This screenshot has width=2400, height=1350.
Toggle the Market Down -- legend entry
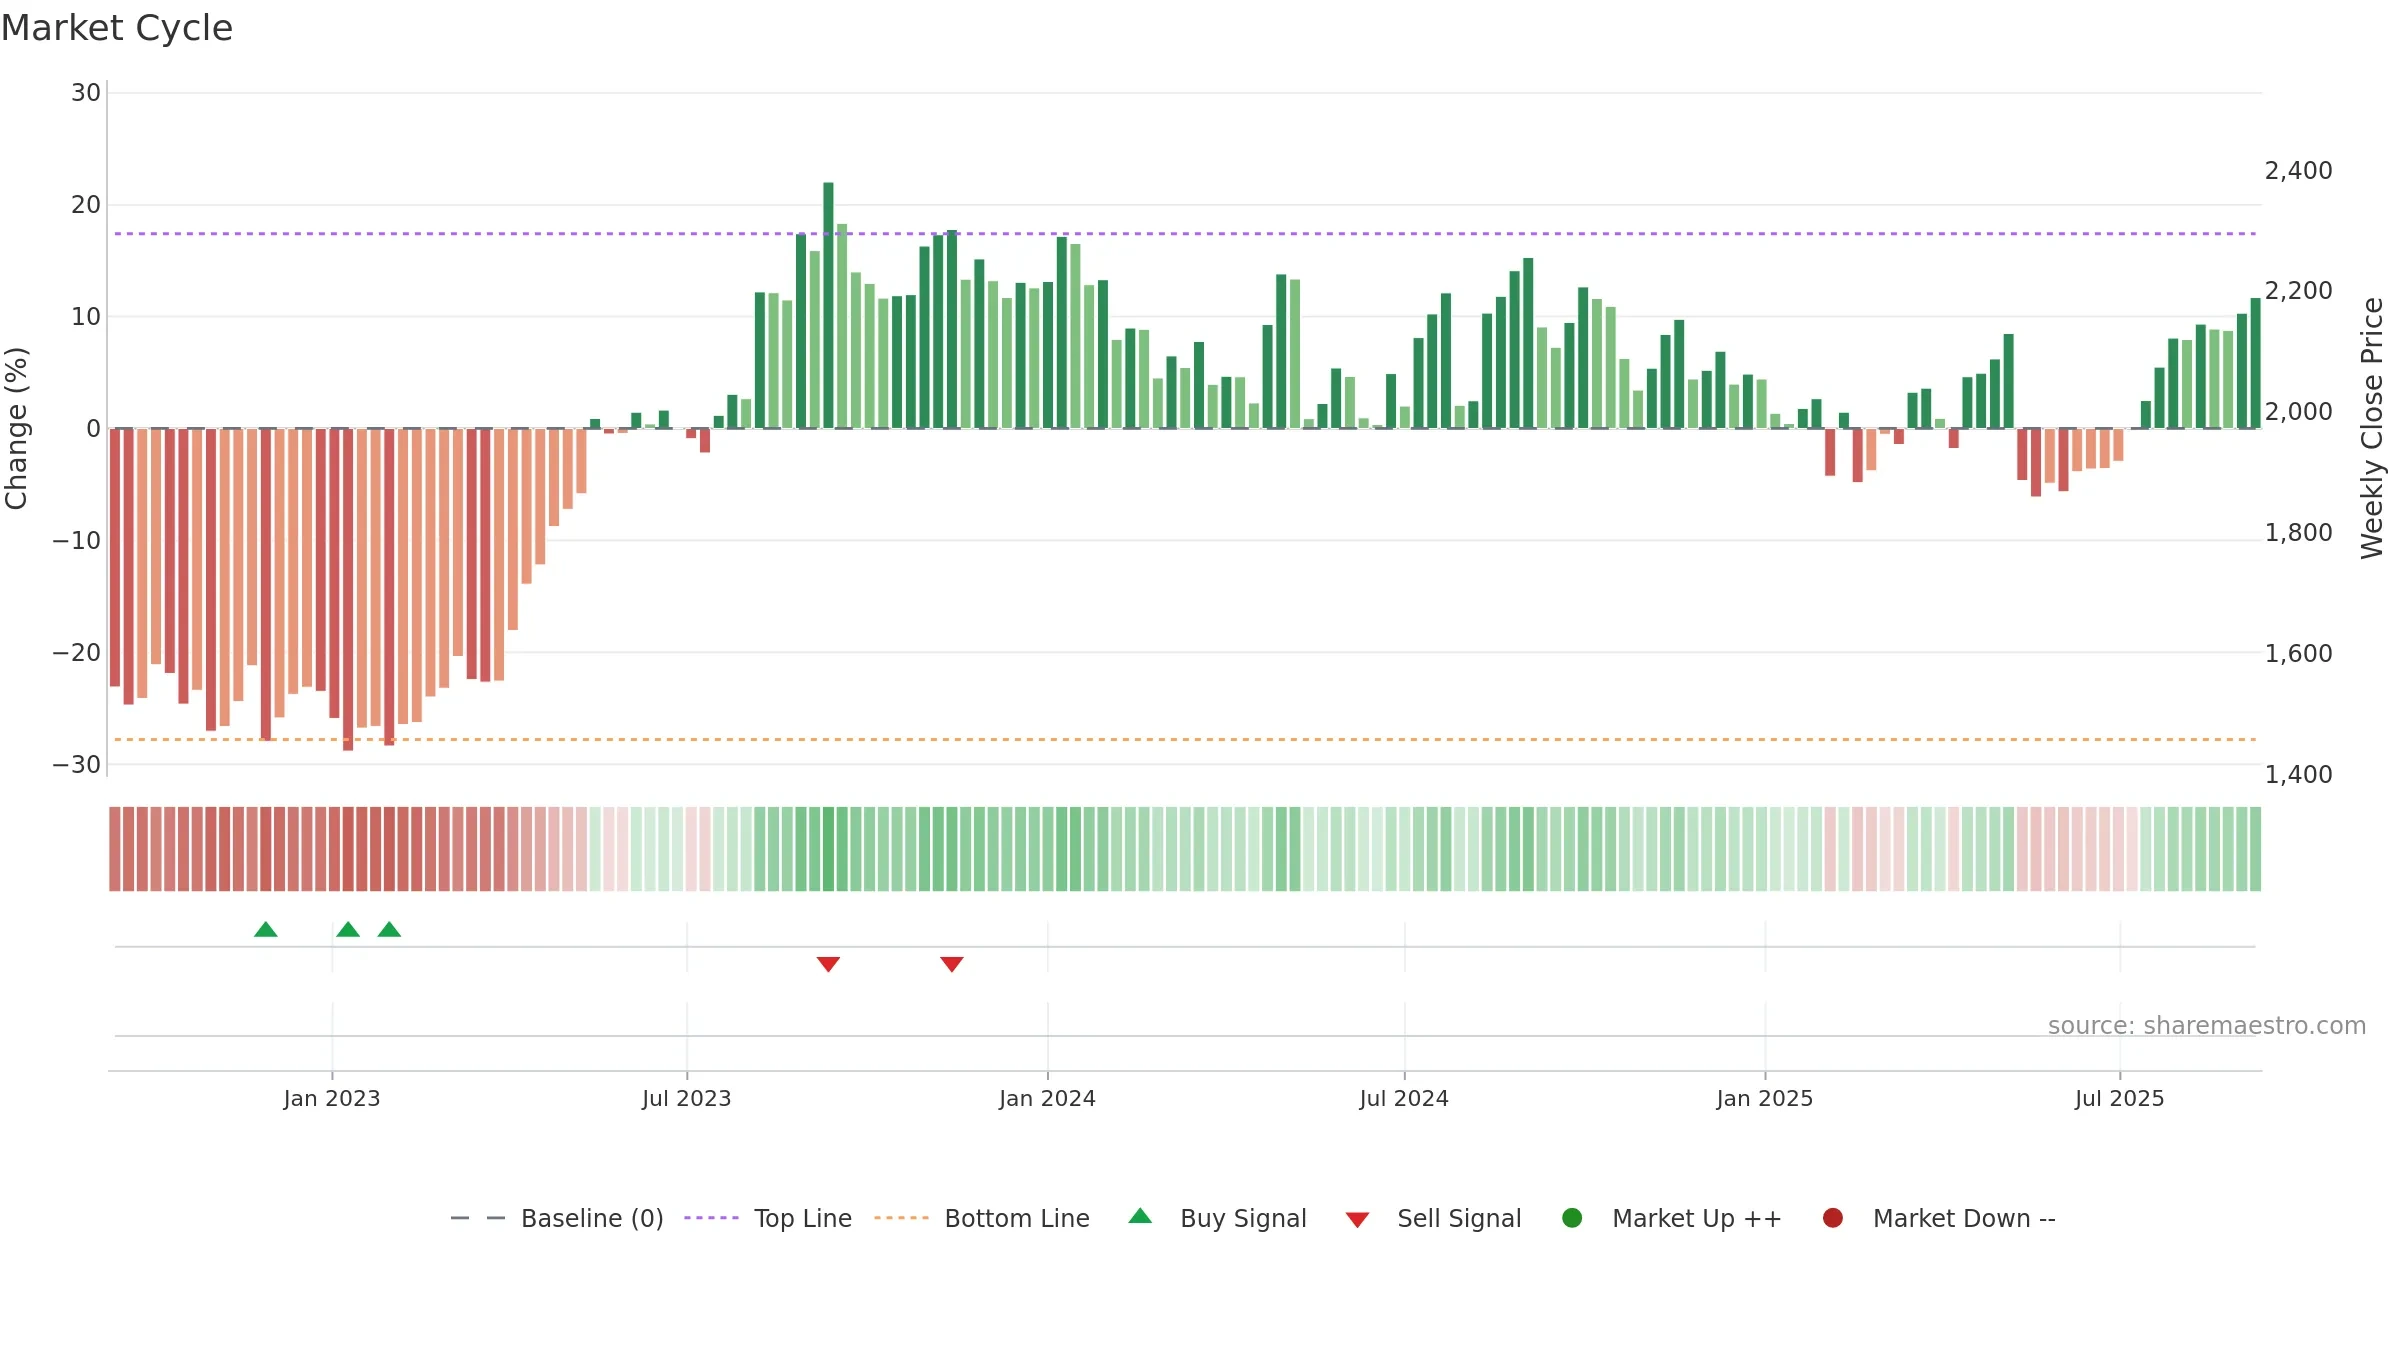[x=1939, y=1218]
